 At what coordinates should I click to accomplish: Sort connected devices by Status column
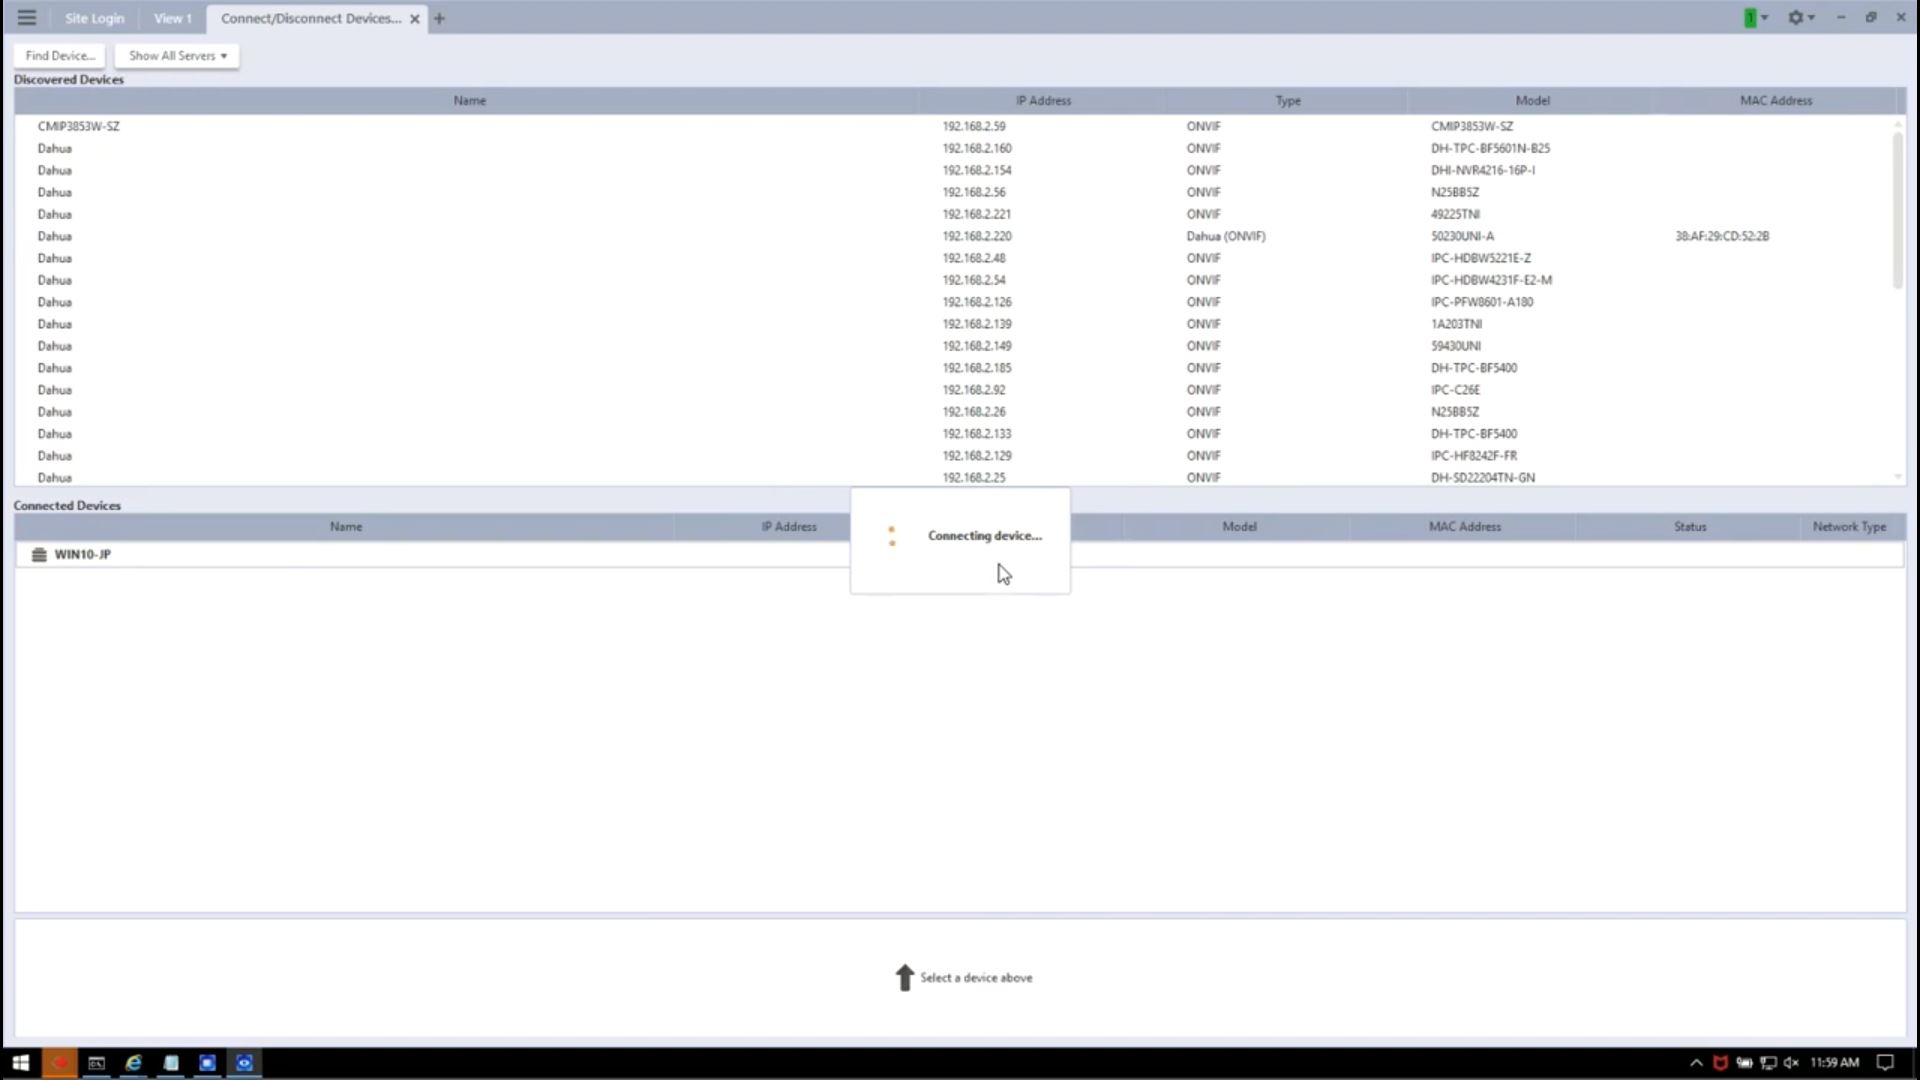(x=1689, y=527)
